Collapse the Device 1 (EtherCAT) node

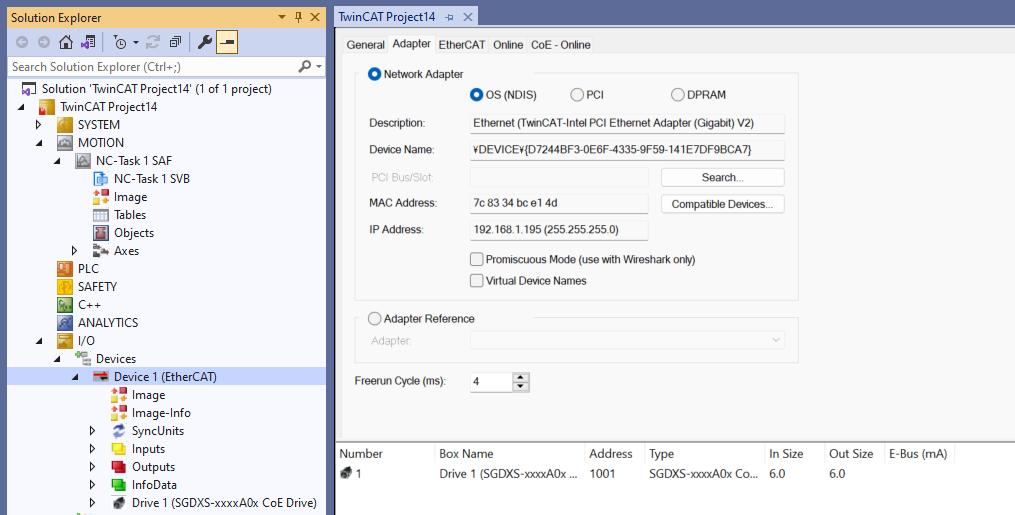click(75, 377)
